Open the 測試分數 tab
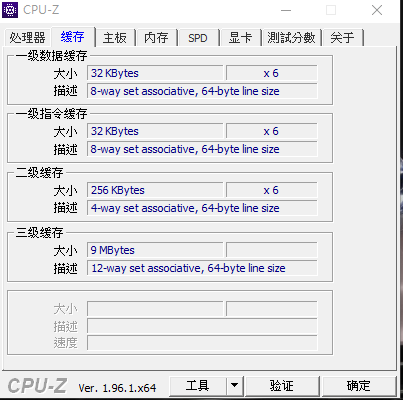The image size is (403, 400). (291, 37)
